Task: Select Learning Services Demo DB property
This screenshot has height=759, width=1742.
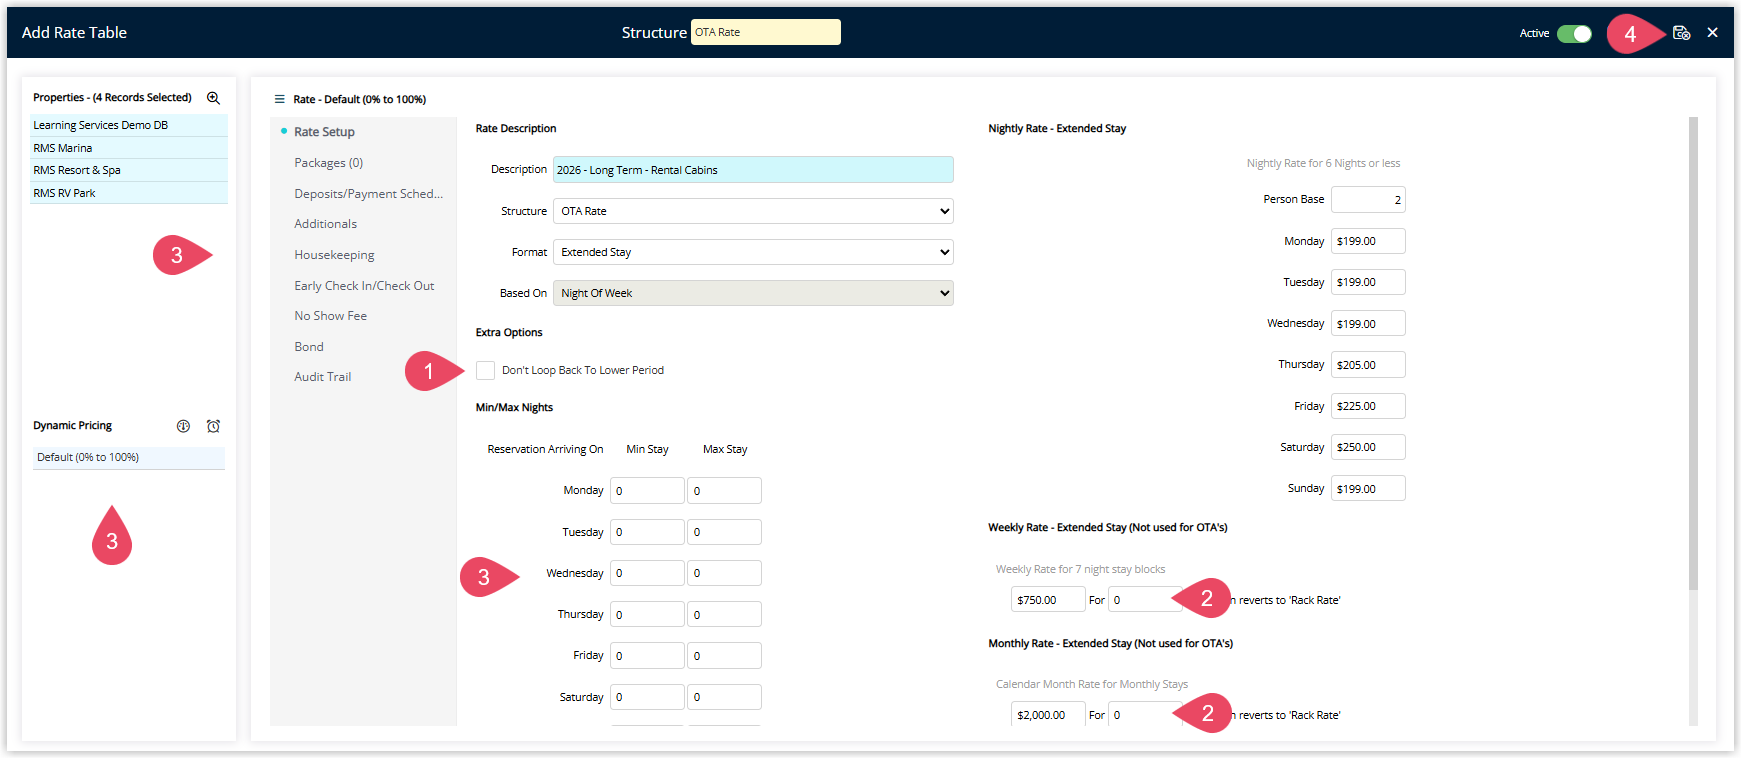Action: point(129,125)
